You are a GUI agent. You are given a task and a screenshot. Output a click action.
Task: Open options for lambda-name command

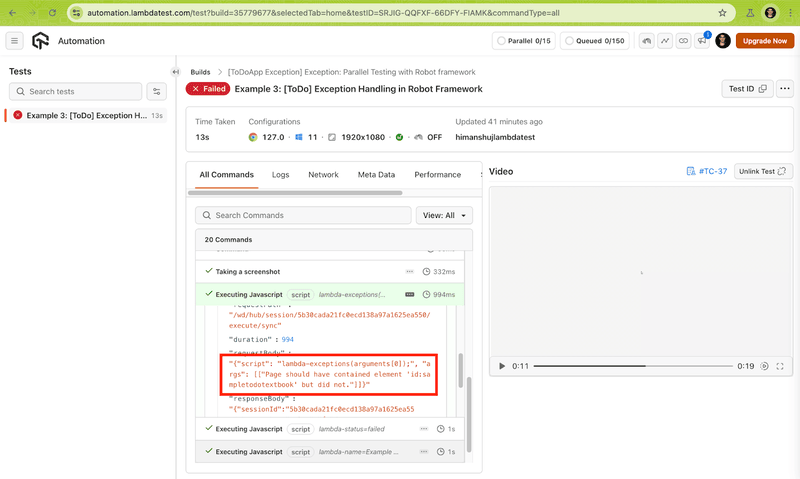tap(424, 452)
